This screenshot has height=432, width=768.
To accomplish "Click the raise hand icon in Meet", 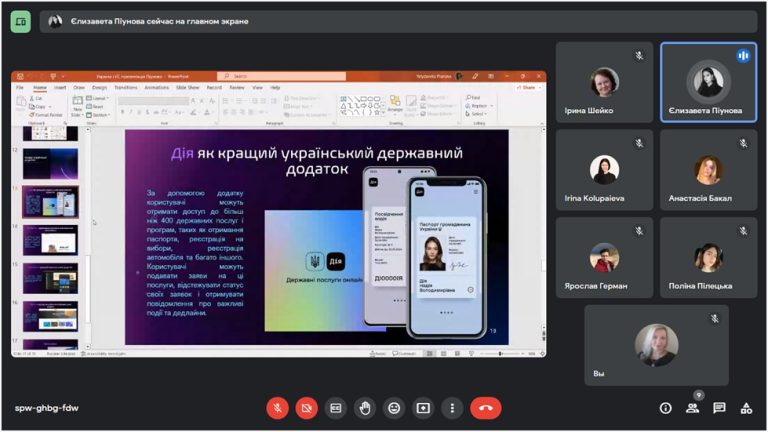I will click(x=365, y=408).
